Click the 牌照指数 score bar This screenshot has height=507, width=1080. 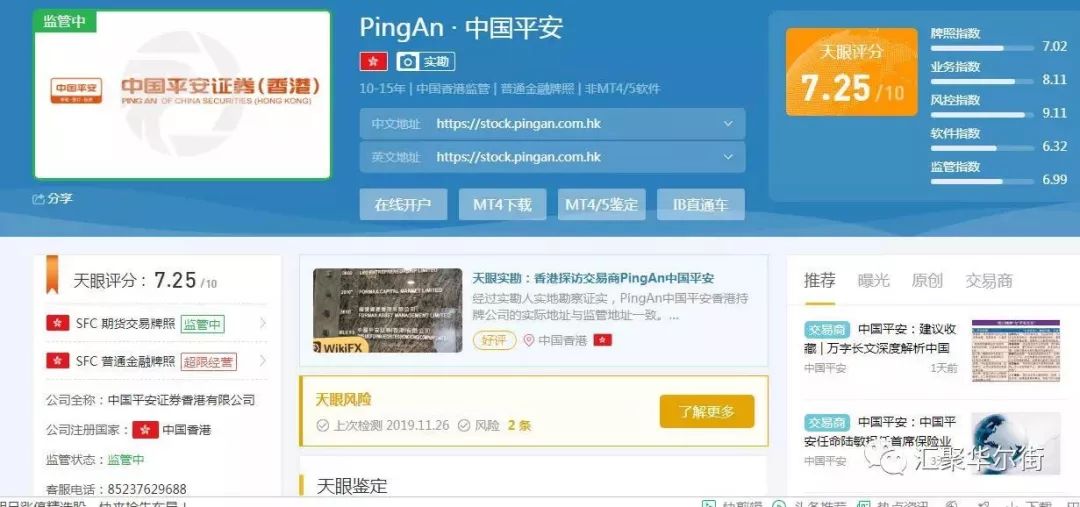click(983, 48)
